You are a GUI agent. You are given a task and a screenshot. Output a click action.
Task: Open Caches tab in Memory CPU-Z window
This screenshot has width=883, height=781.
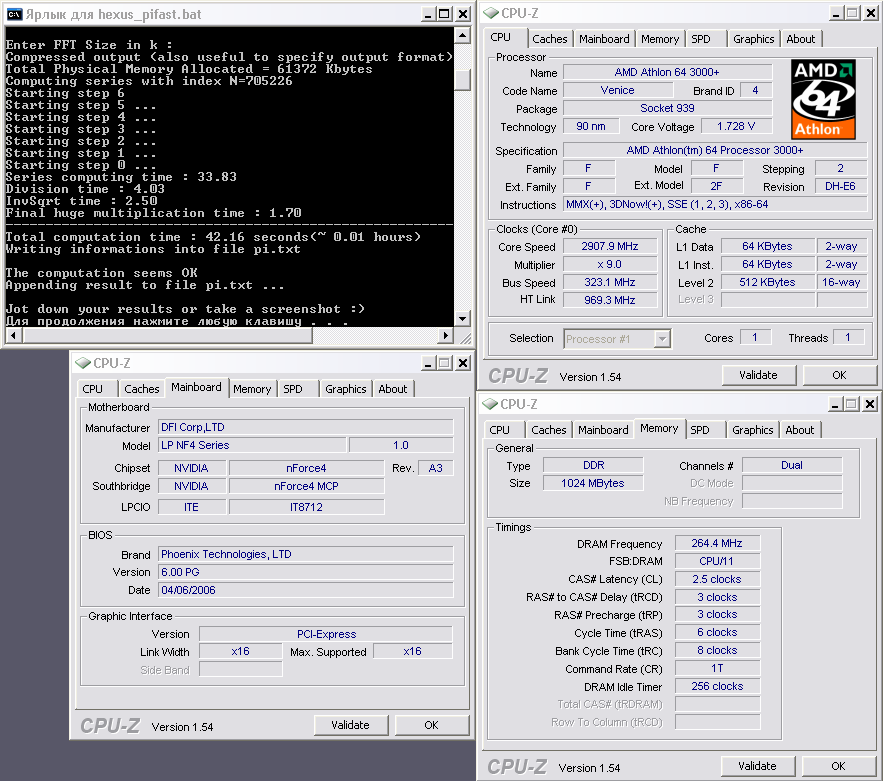(x=548, y=430)
